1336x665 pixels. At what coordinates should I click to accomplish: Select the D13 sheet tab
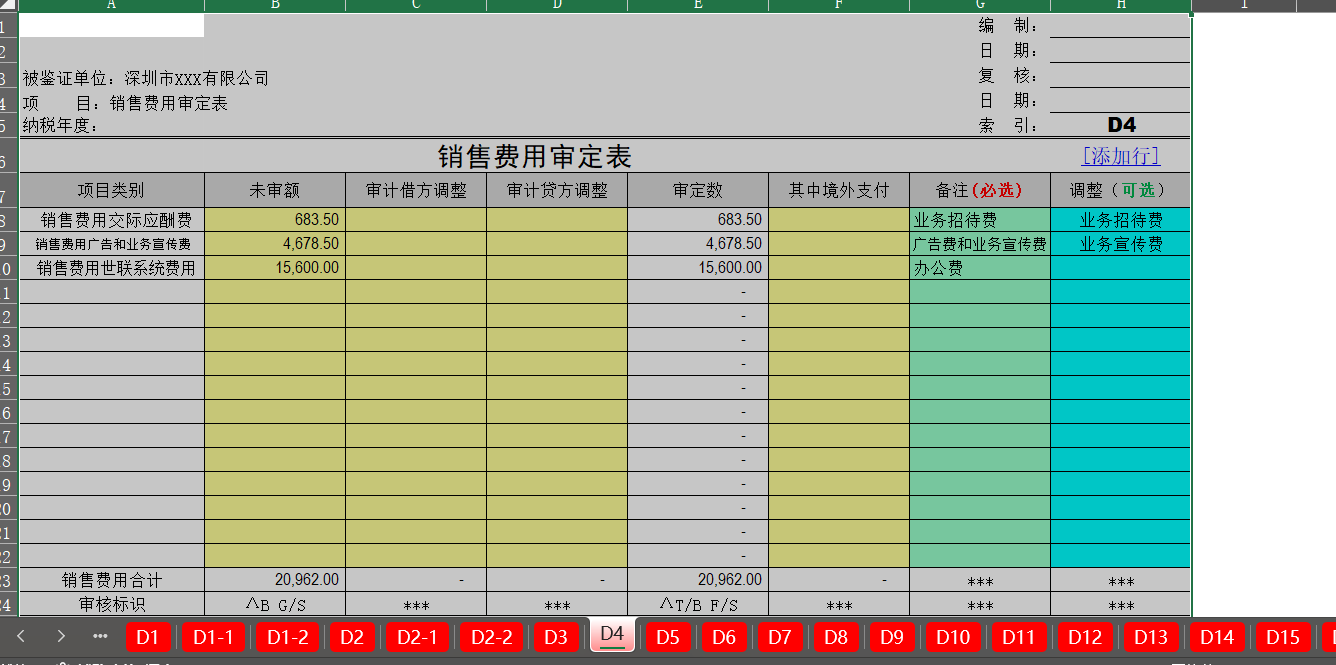[x=1151, y=637]
